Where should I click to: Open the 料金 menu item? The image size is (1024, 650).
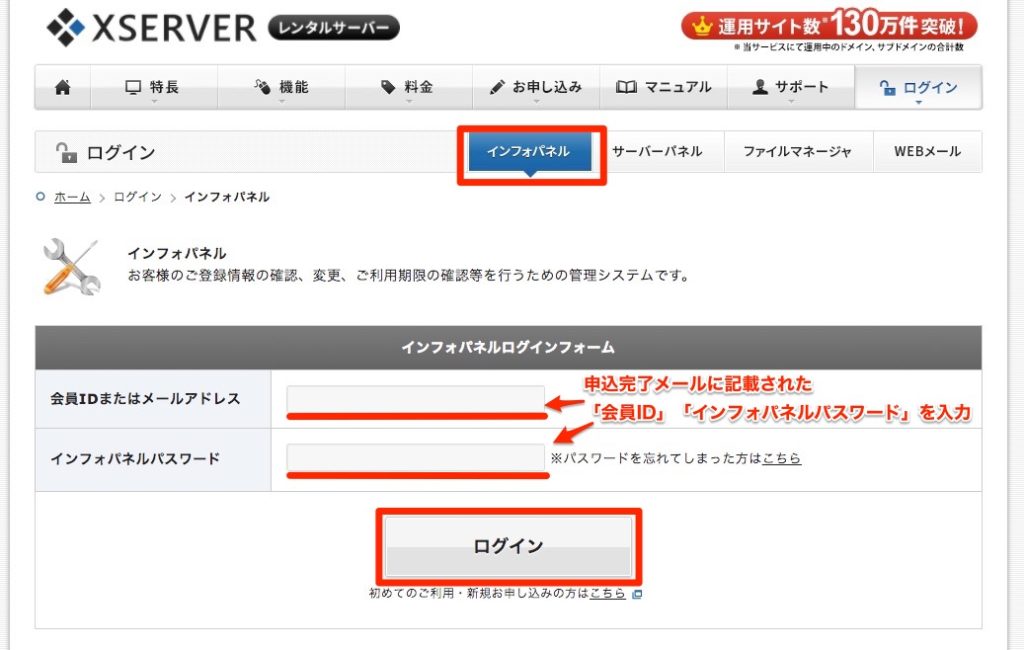pos(408,87)
